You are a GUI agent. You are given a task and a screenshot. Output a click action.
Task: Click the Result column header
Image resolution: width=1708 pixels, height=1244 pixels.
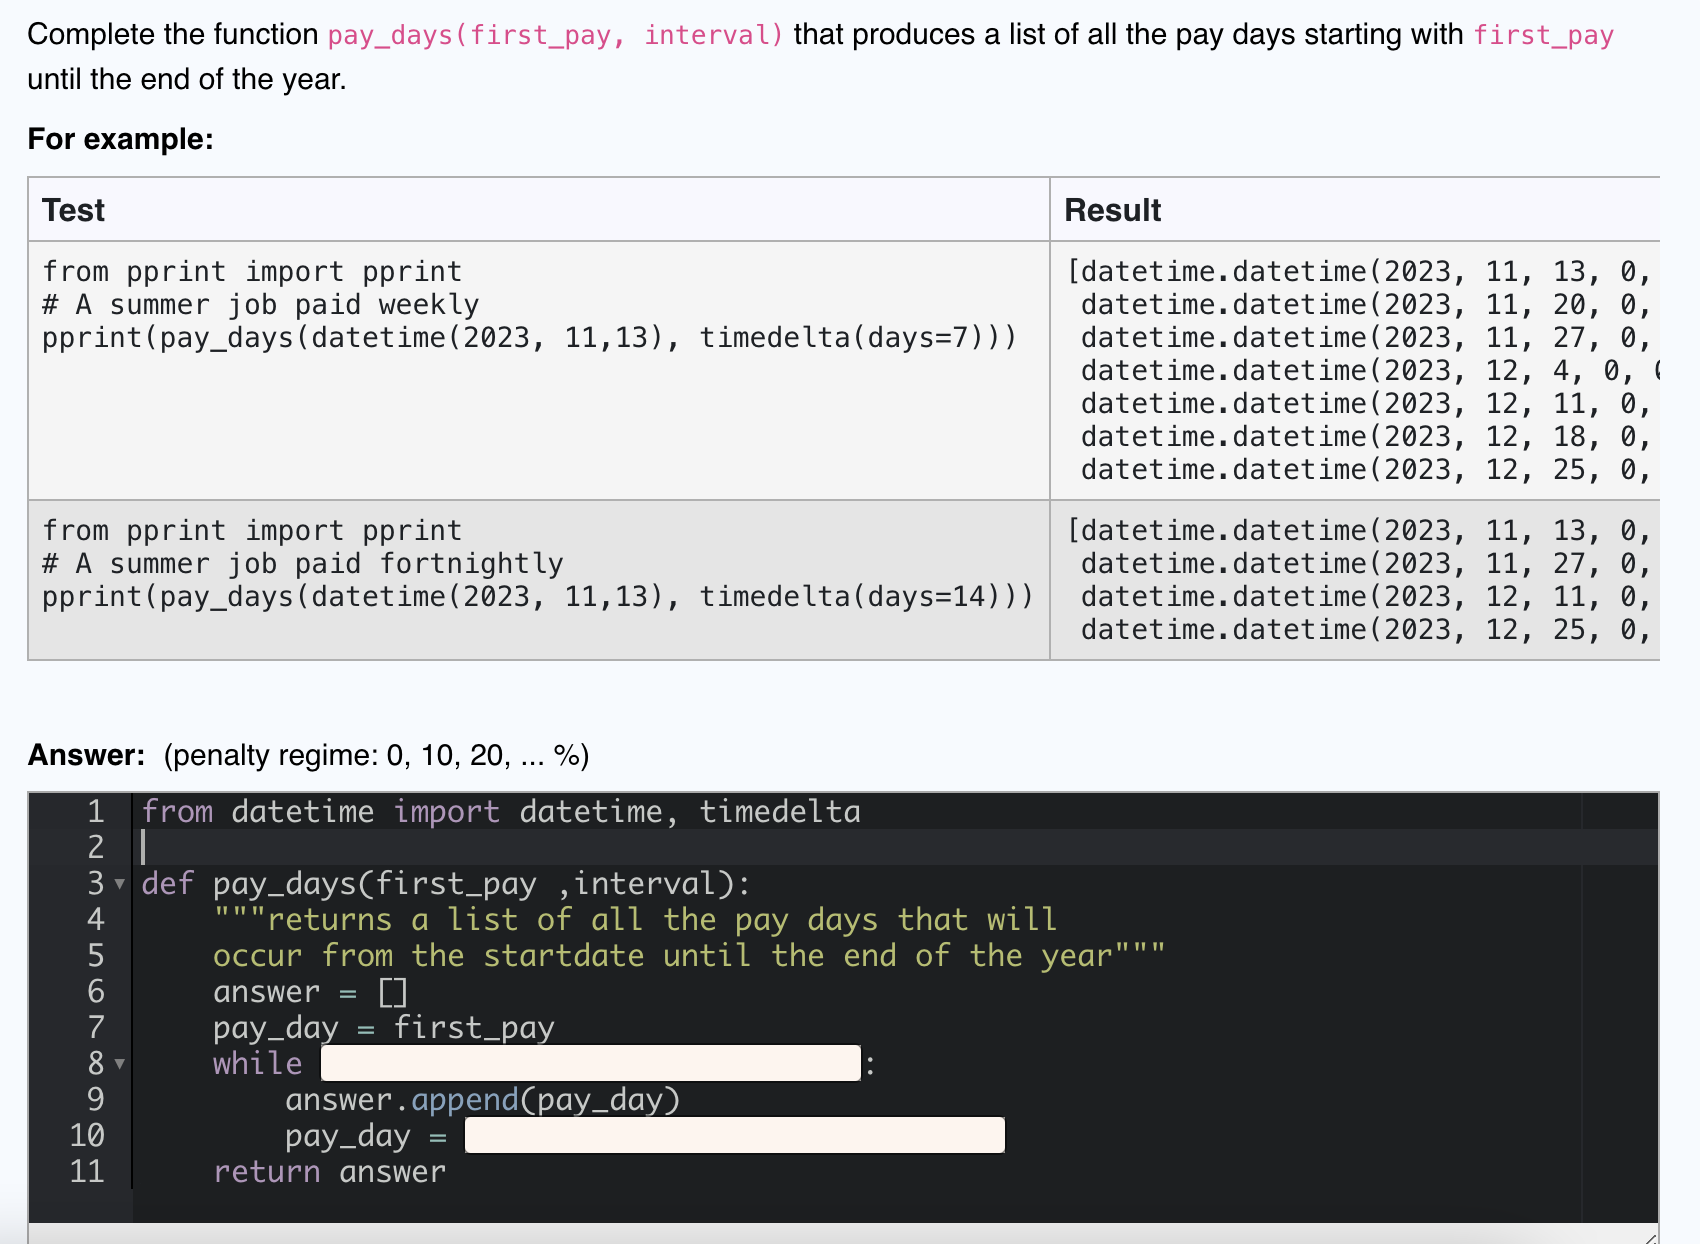click(x=1112, y=210)
